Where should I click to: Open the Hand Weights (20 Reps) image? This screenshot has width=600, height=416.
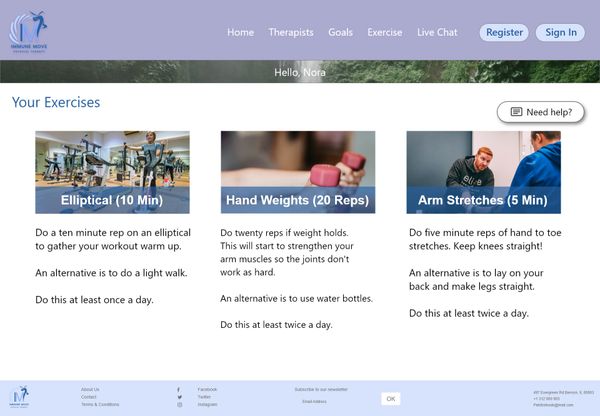[x=297, y=172]
